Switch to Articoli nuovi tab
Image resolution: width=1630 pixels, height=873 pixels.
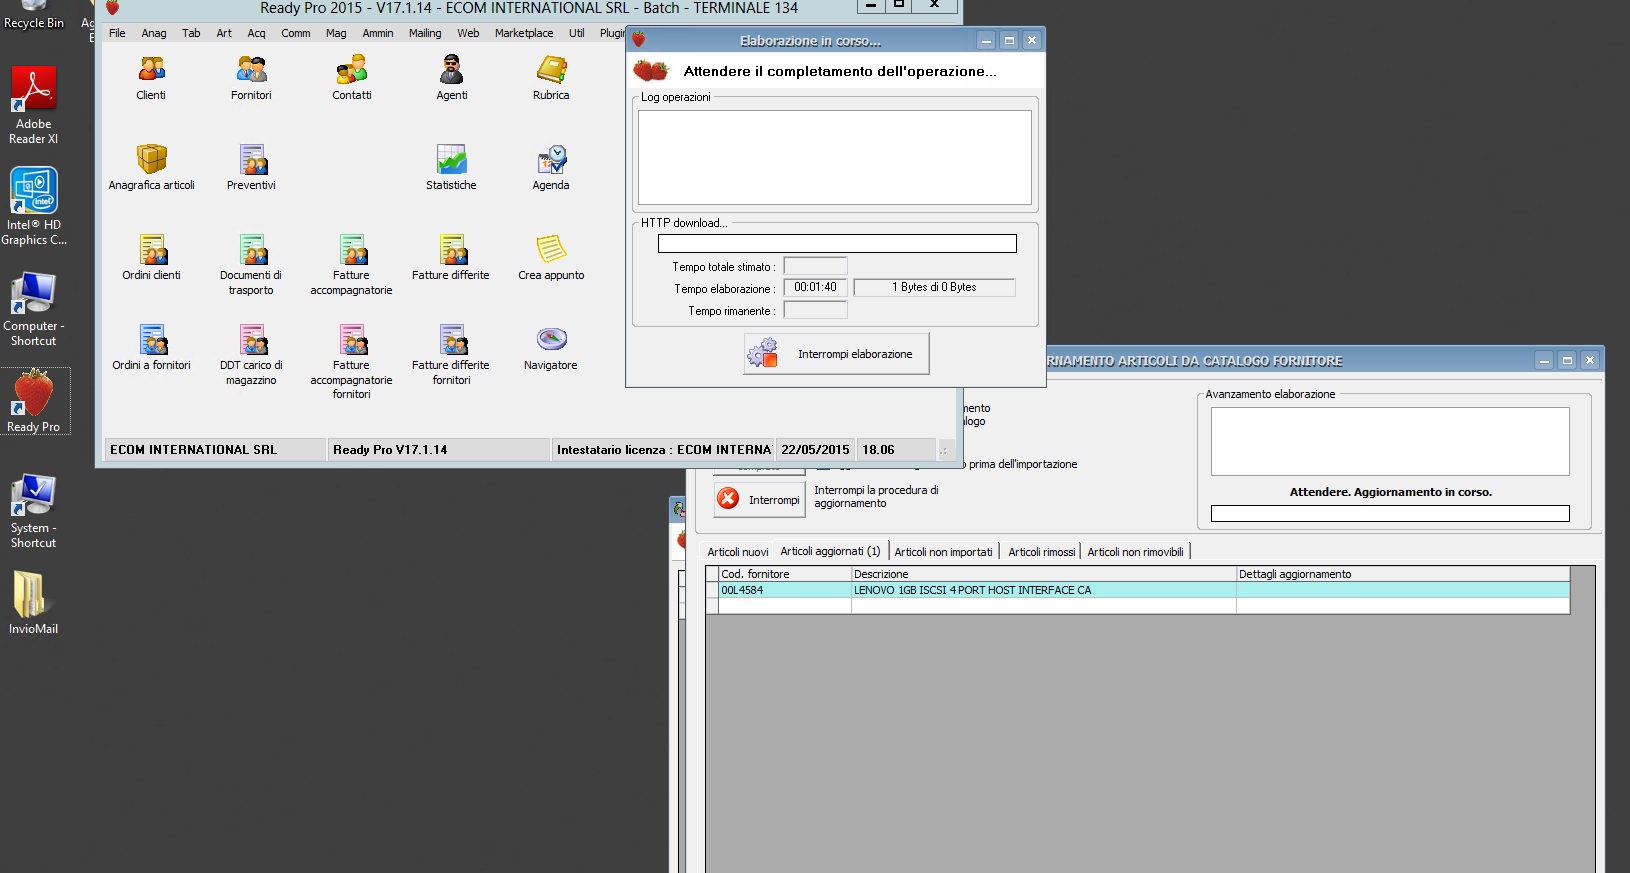[x=738, y=552]
